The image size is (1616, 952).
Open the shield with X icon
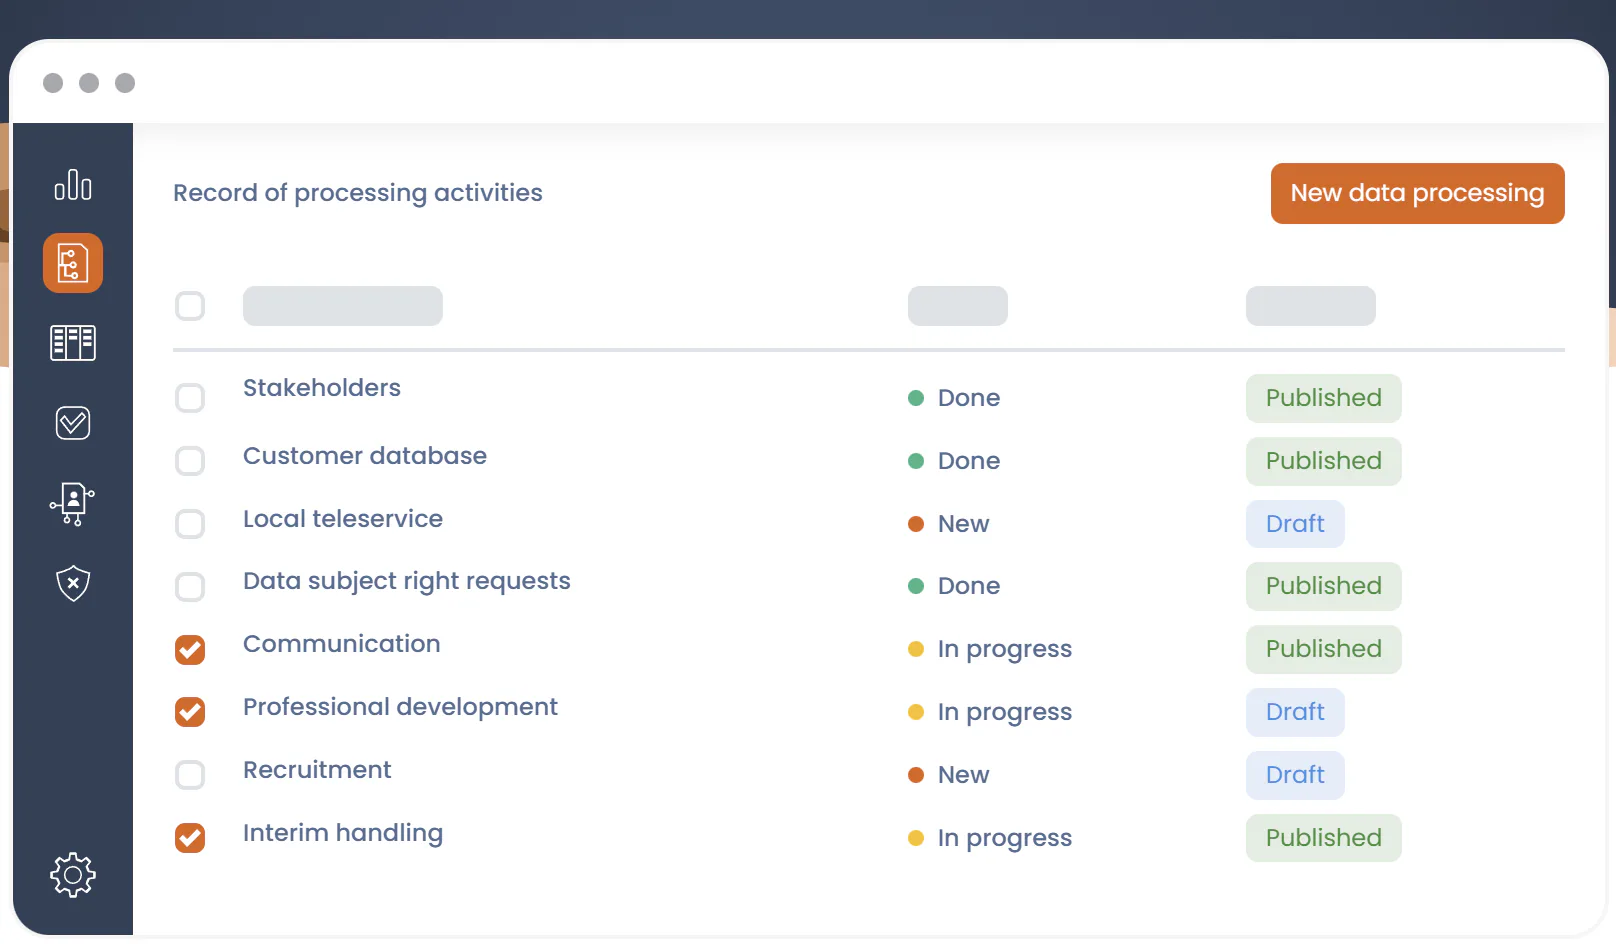coord(73,583)
